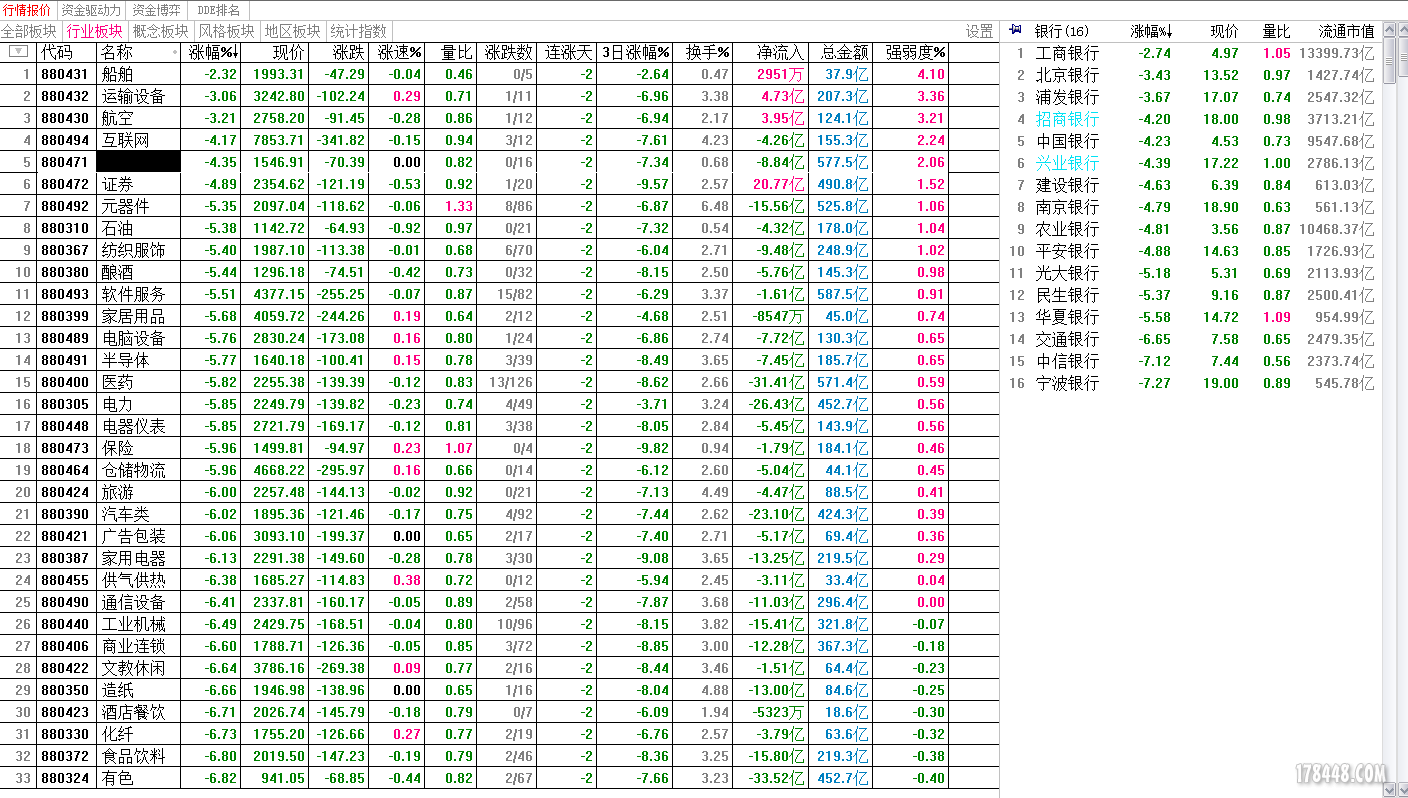Select the 全部板块 category tab
Screen dimensions: 1408x798
pos(29,31)
